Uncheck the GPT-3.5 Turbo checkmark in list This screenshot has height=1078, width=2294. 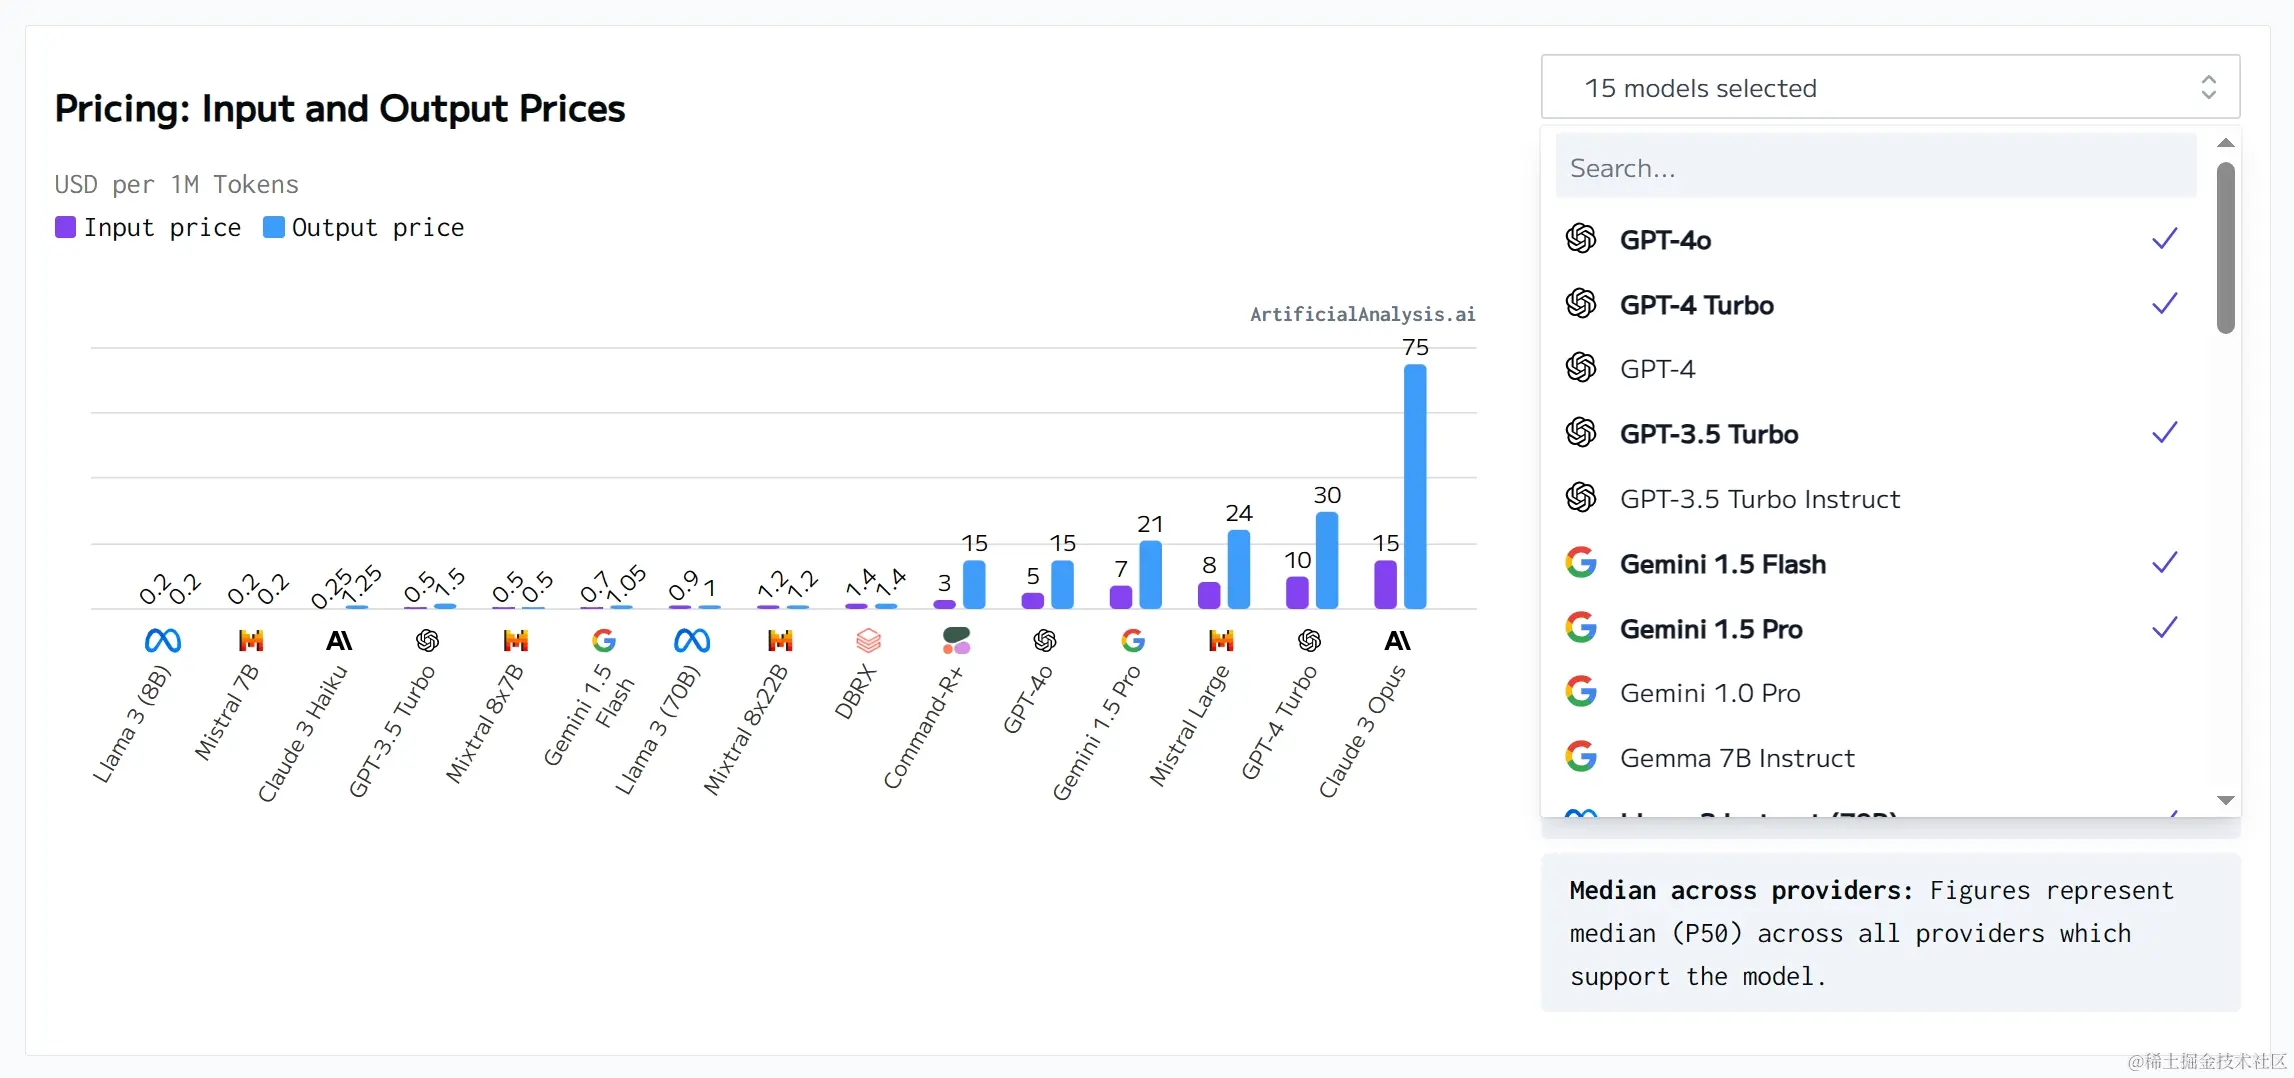pos(2165,432)
